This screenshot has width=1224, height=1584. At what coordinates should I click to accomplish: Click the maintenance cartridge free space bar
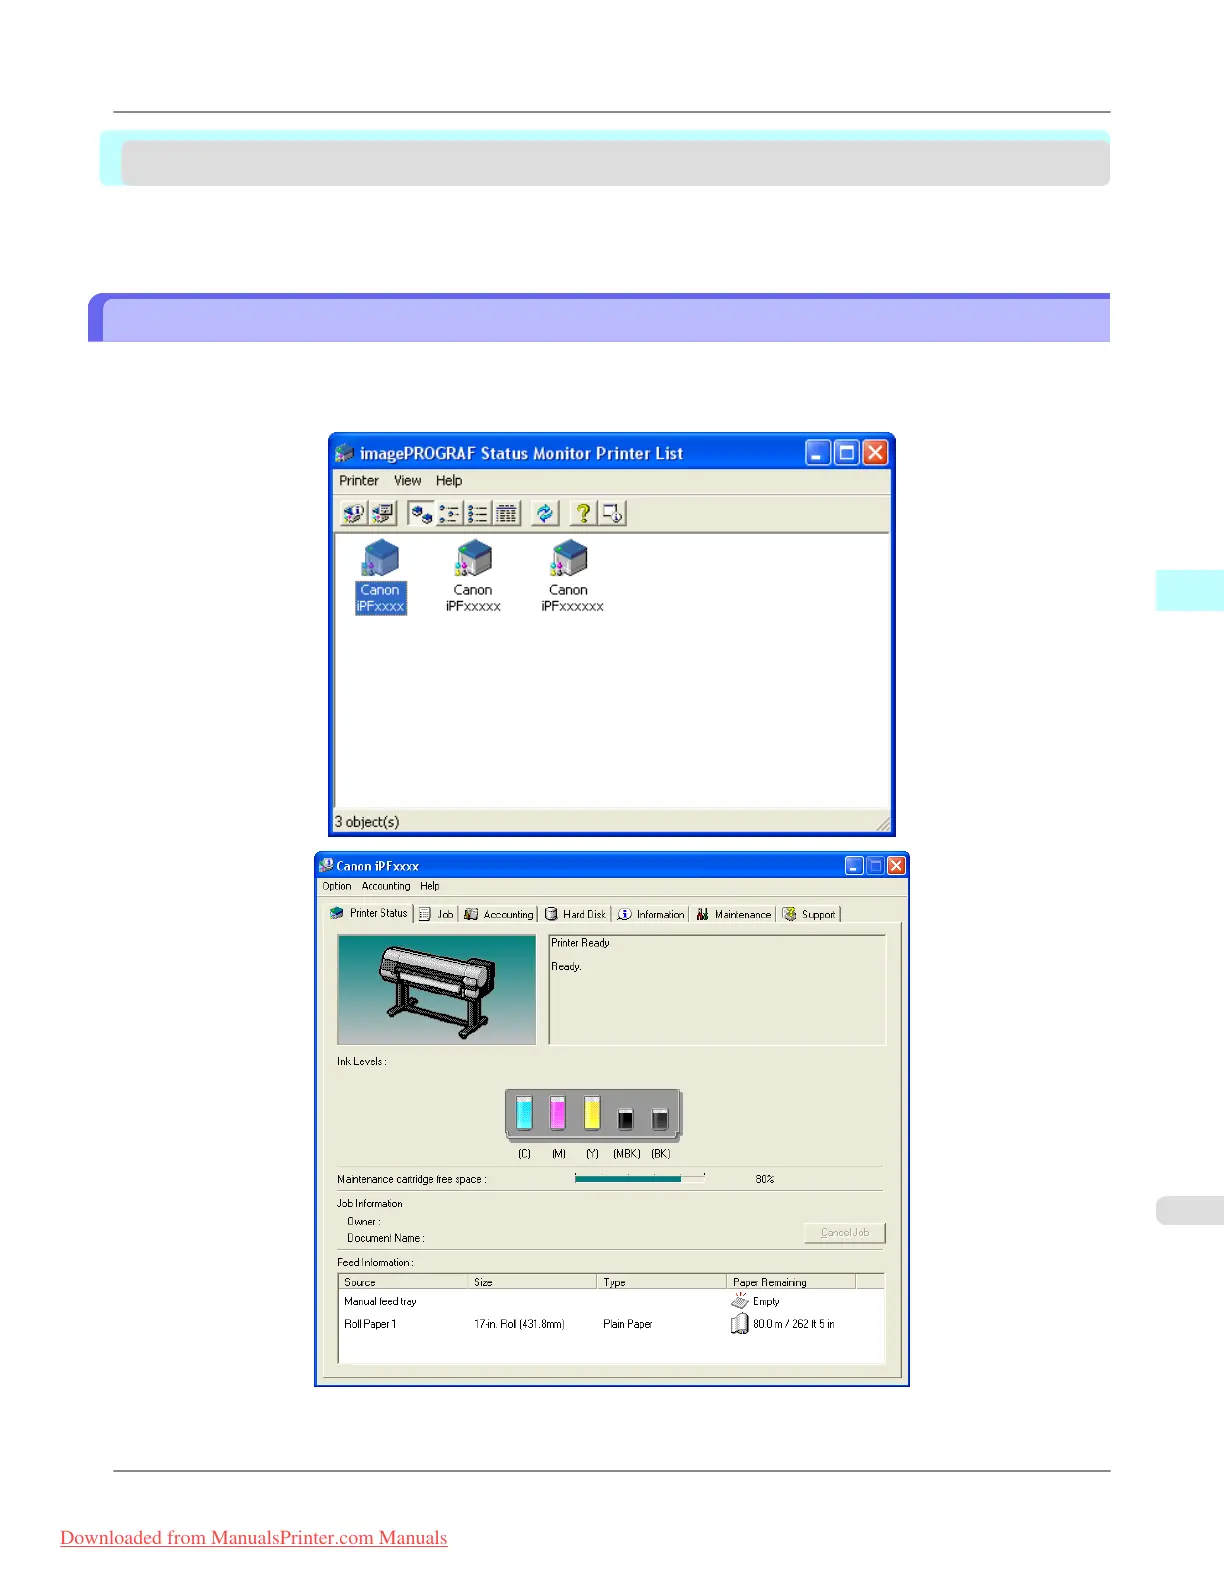click(x=640, y=1179)
